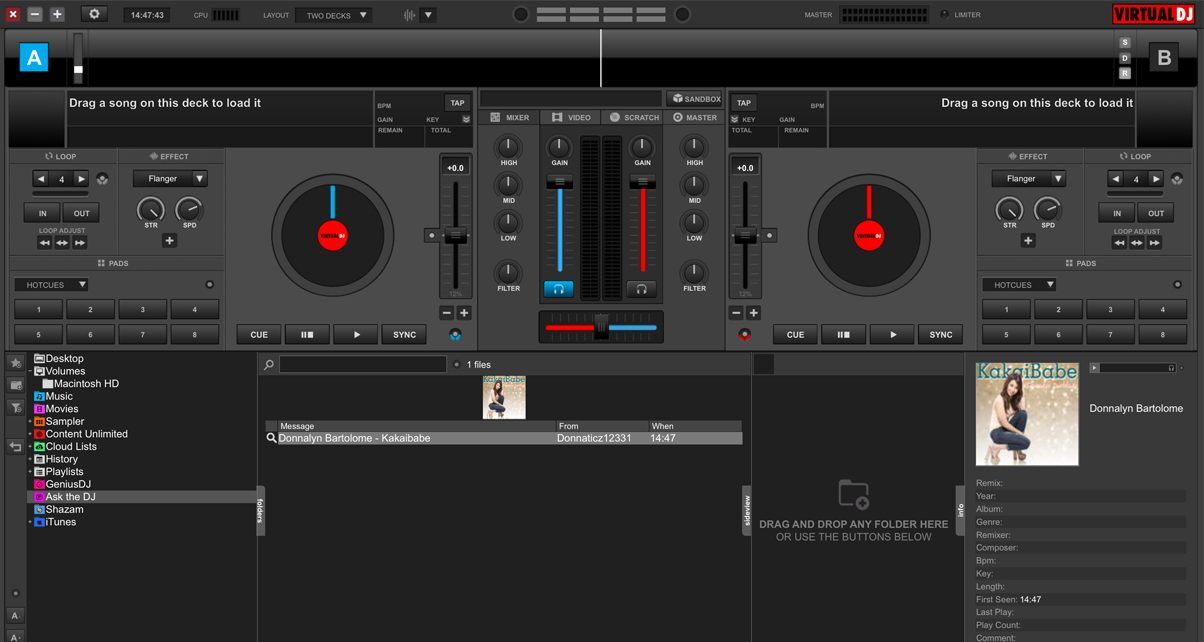Tap the right deck TAP button
The width and height of the screenshot is (1204, 642).
tap(744, 102)
